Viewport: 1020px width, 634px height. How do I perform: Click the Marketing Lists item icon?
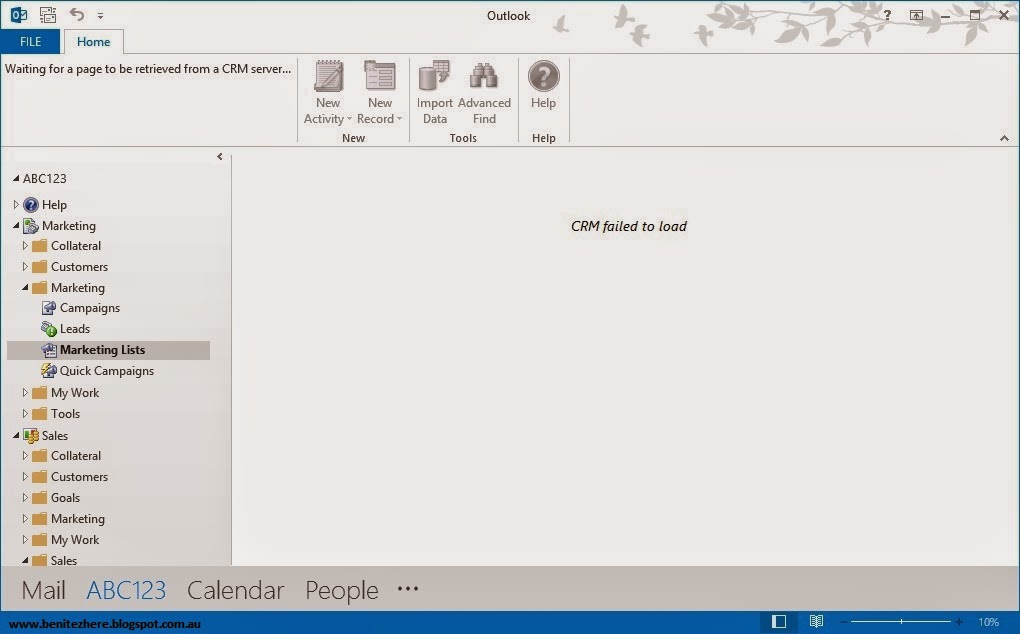pos(49,350)
